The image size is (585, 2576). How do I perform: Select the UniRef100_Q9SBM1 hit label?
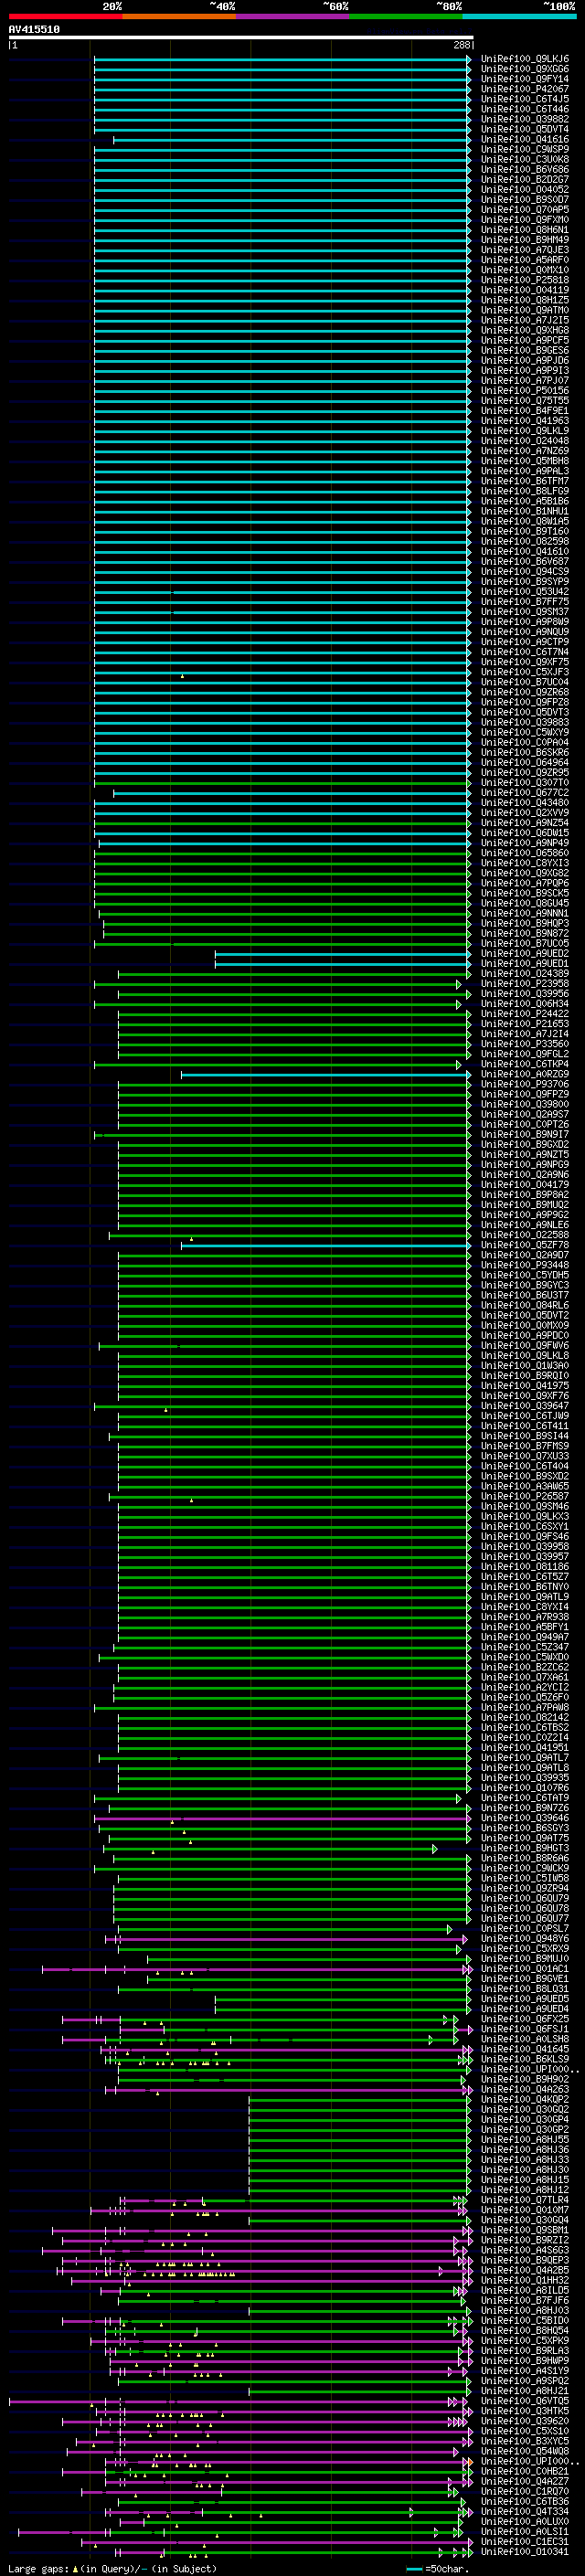tap(525, 2230)
